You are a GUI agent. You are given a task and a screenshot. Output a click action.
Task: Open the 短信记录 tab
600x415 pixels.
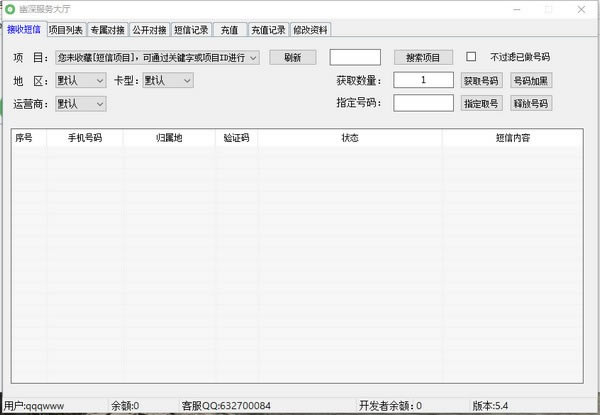191,30
